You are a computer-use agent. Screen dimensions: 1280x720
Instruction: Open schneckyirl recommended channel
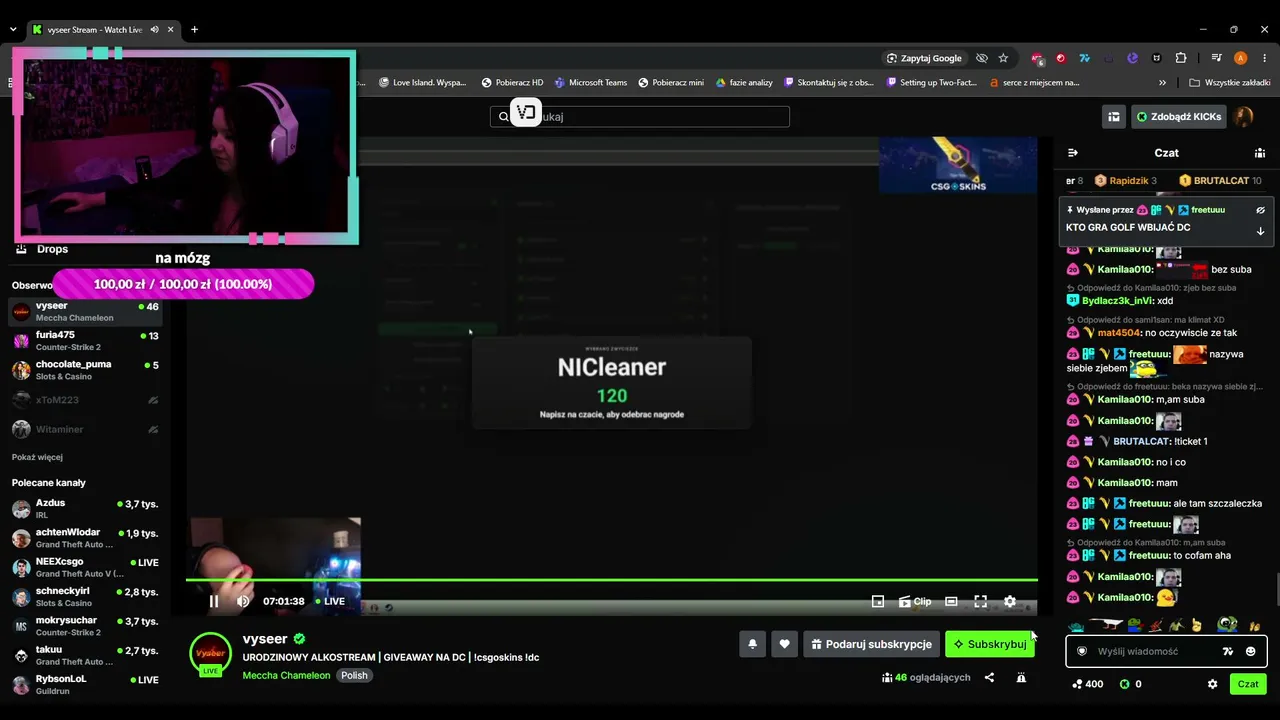[85, 597]
